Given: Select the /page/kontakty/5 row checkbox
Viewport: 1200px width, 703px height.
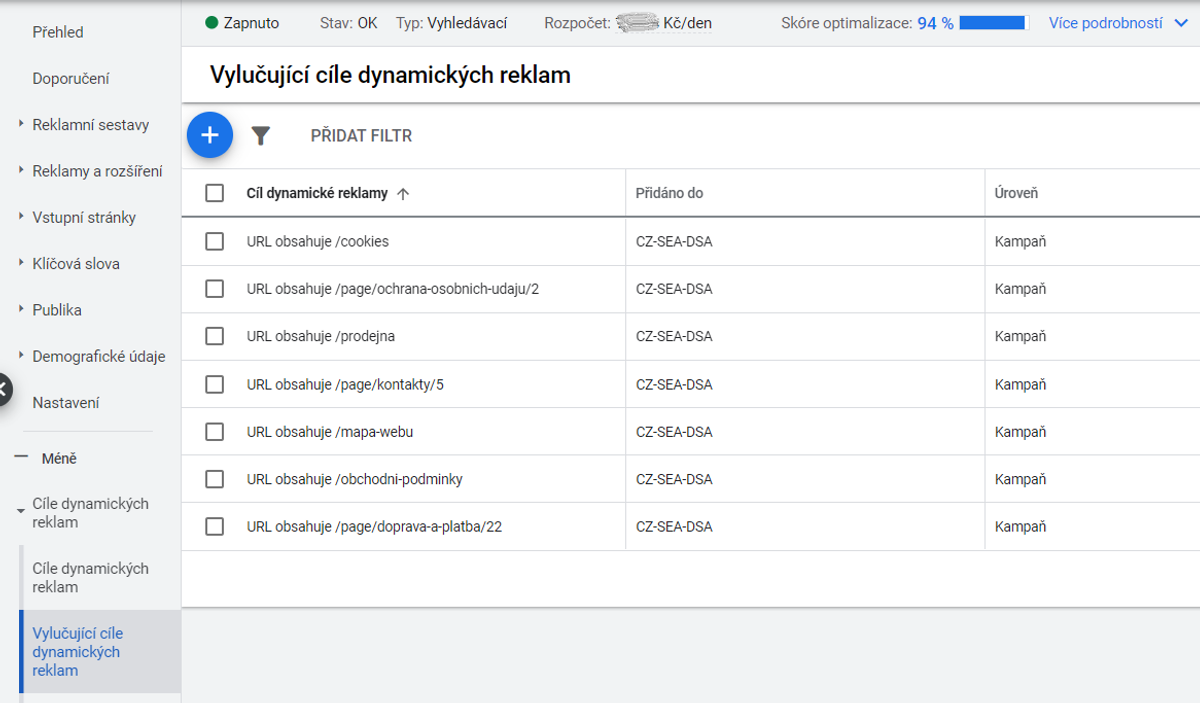Looking at the screenshot, I should 214,384.
